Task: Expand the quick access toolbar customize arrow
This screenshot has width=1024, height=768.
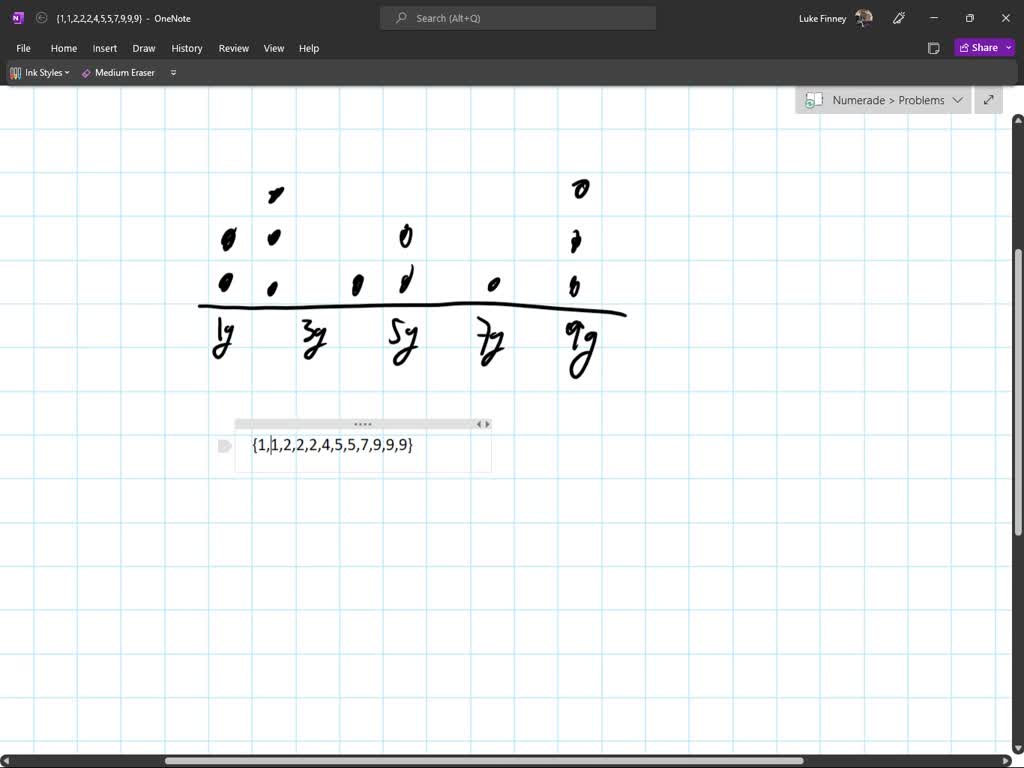Action: point(173,72)
